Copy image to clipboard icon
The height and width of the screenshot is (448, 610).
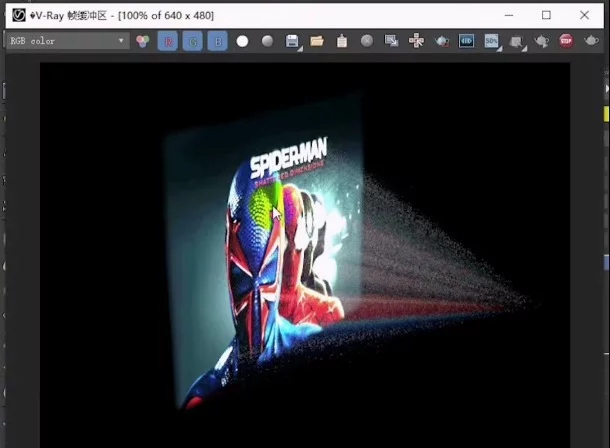342,41
